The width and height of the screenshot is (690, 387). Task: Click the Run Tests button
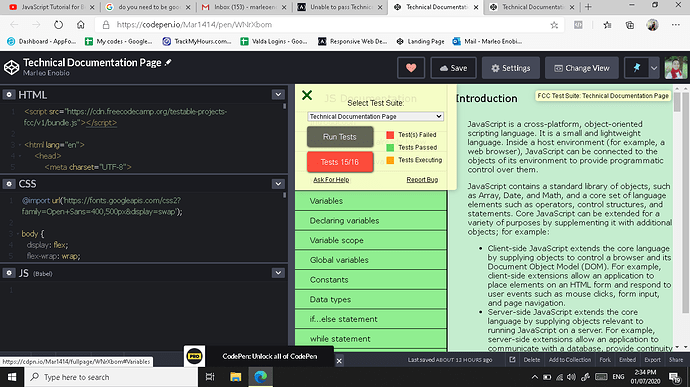(x=340, y=137)
